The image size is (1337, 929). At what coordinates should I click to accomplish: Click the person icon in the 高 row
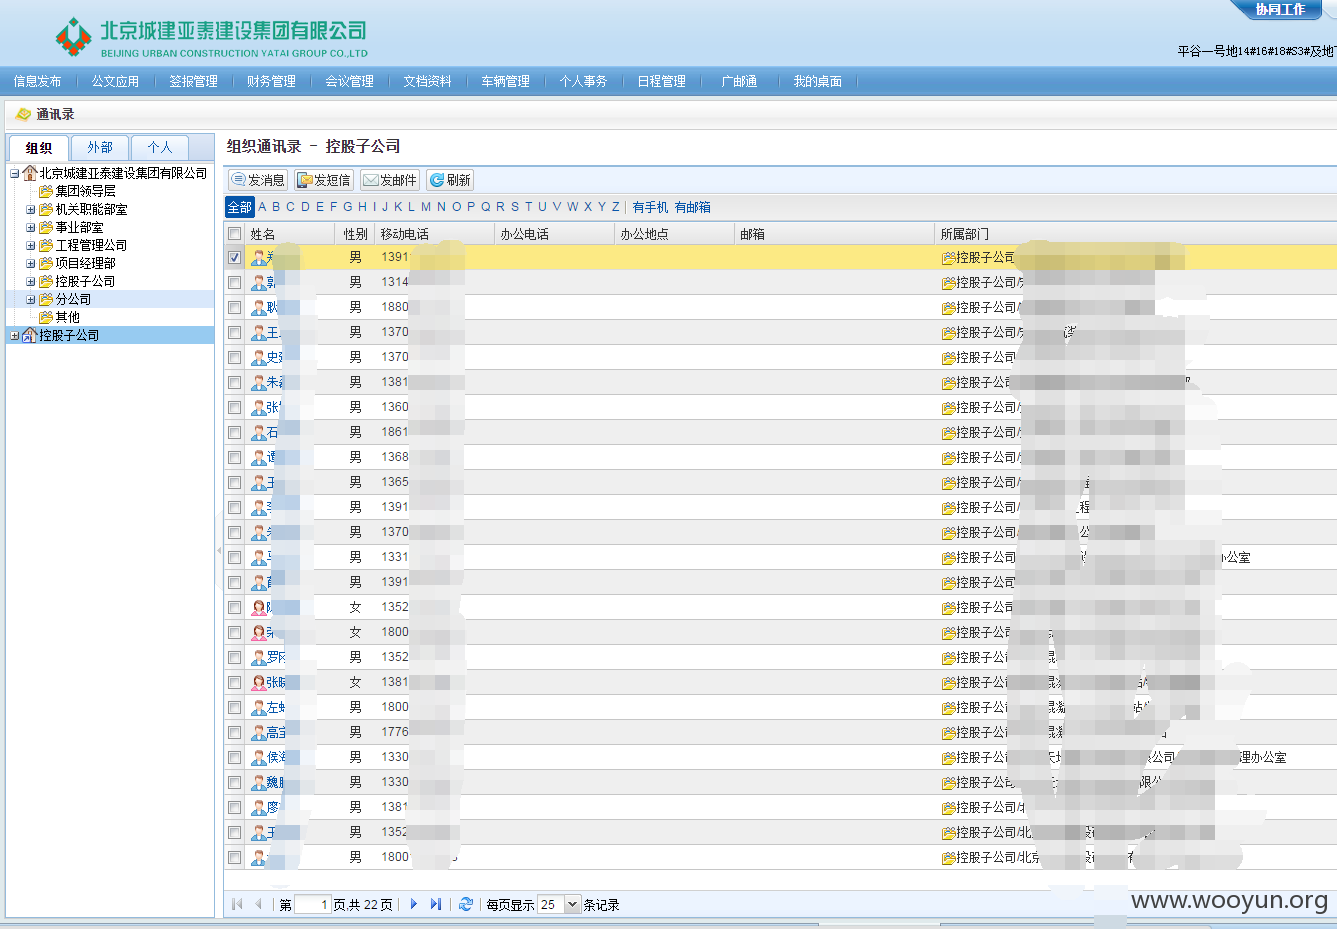[x=258, y=732]
